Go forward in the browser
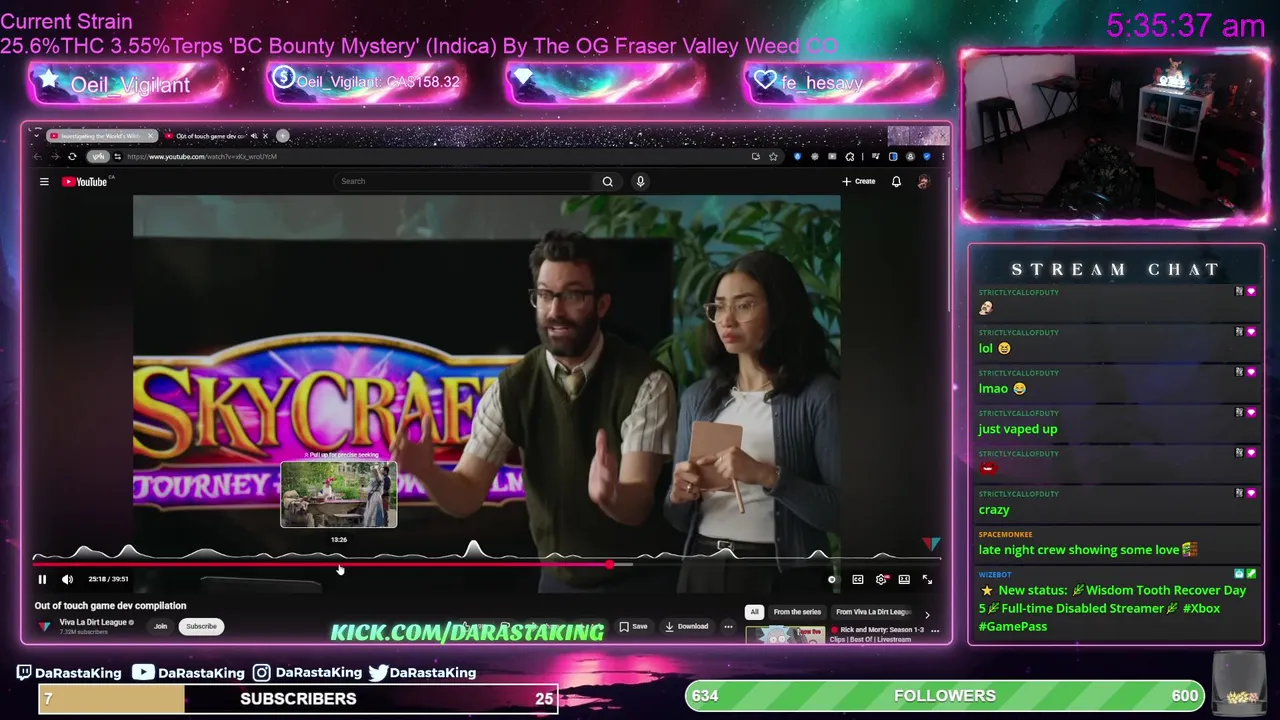 [x=55, y=156]
